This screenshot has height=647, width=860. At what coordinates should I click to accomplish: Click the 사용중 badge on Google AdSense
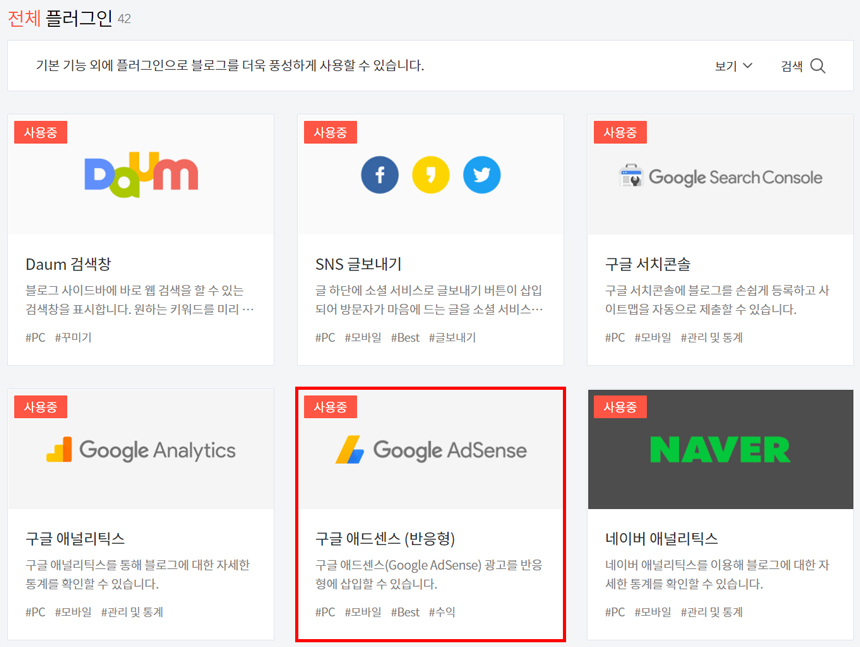(x=330, y=407)
